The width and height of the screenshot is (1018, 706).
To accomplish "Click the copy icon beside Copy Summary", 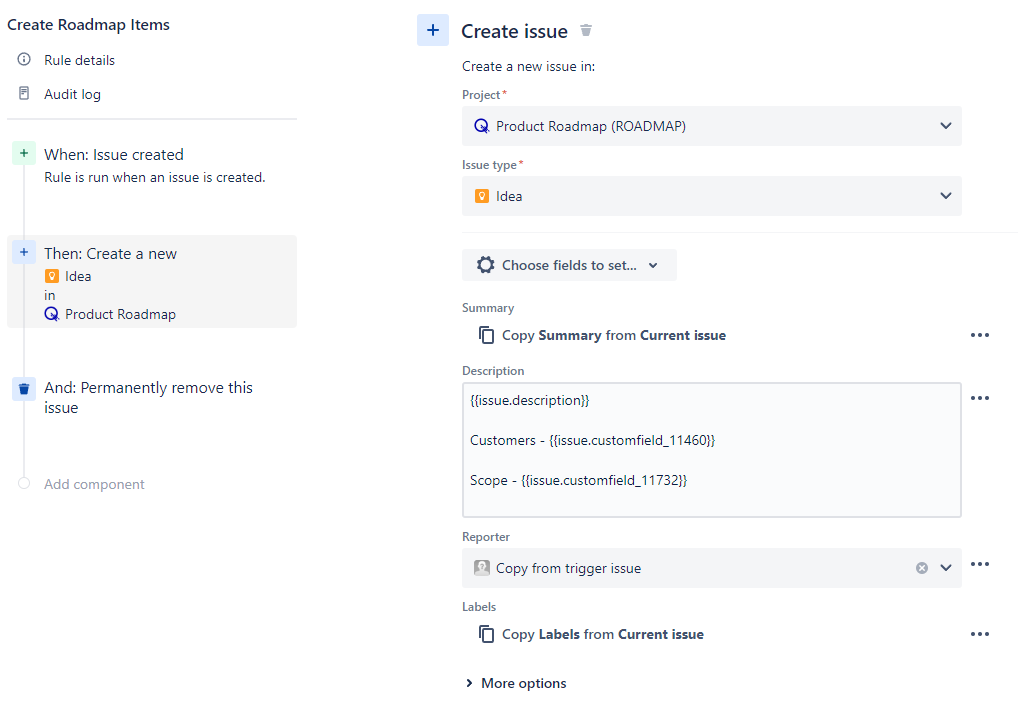I will [486, 334].
